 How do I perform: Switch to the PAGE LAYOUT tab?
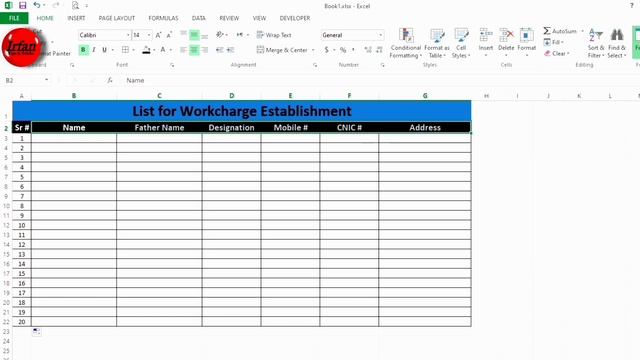117,18
